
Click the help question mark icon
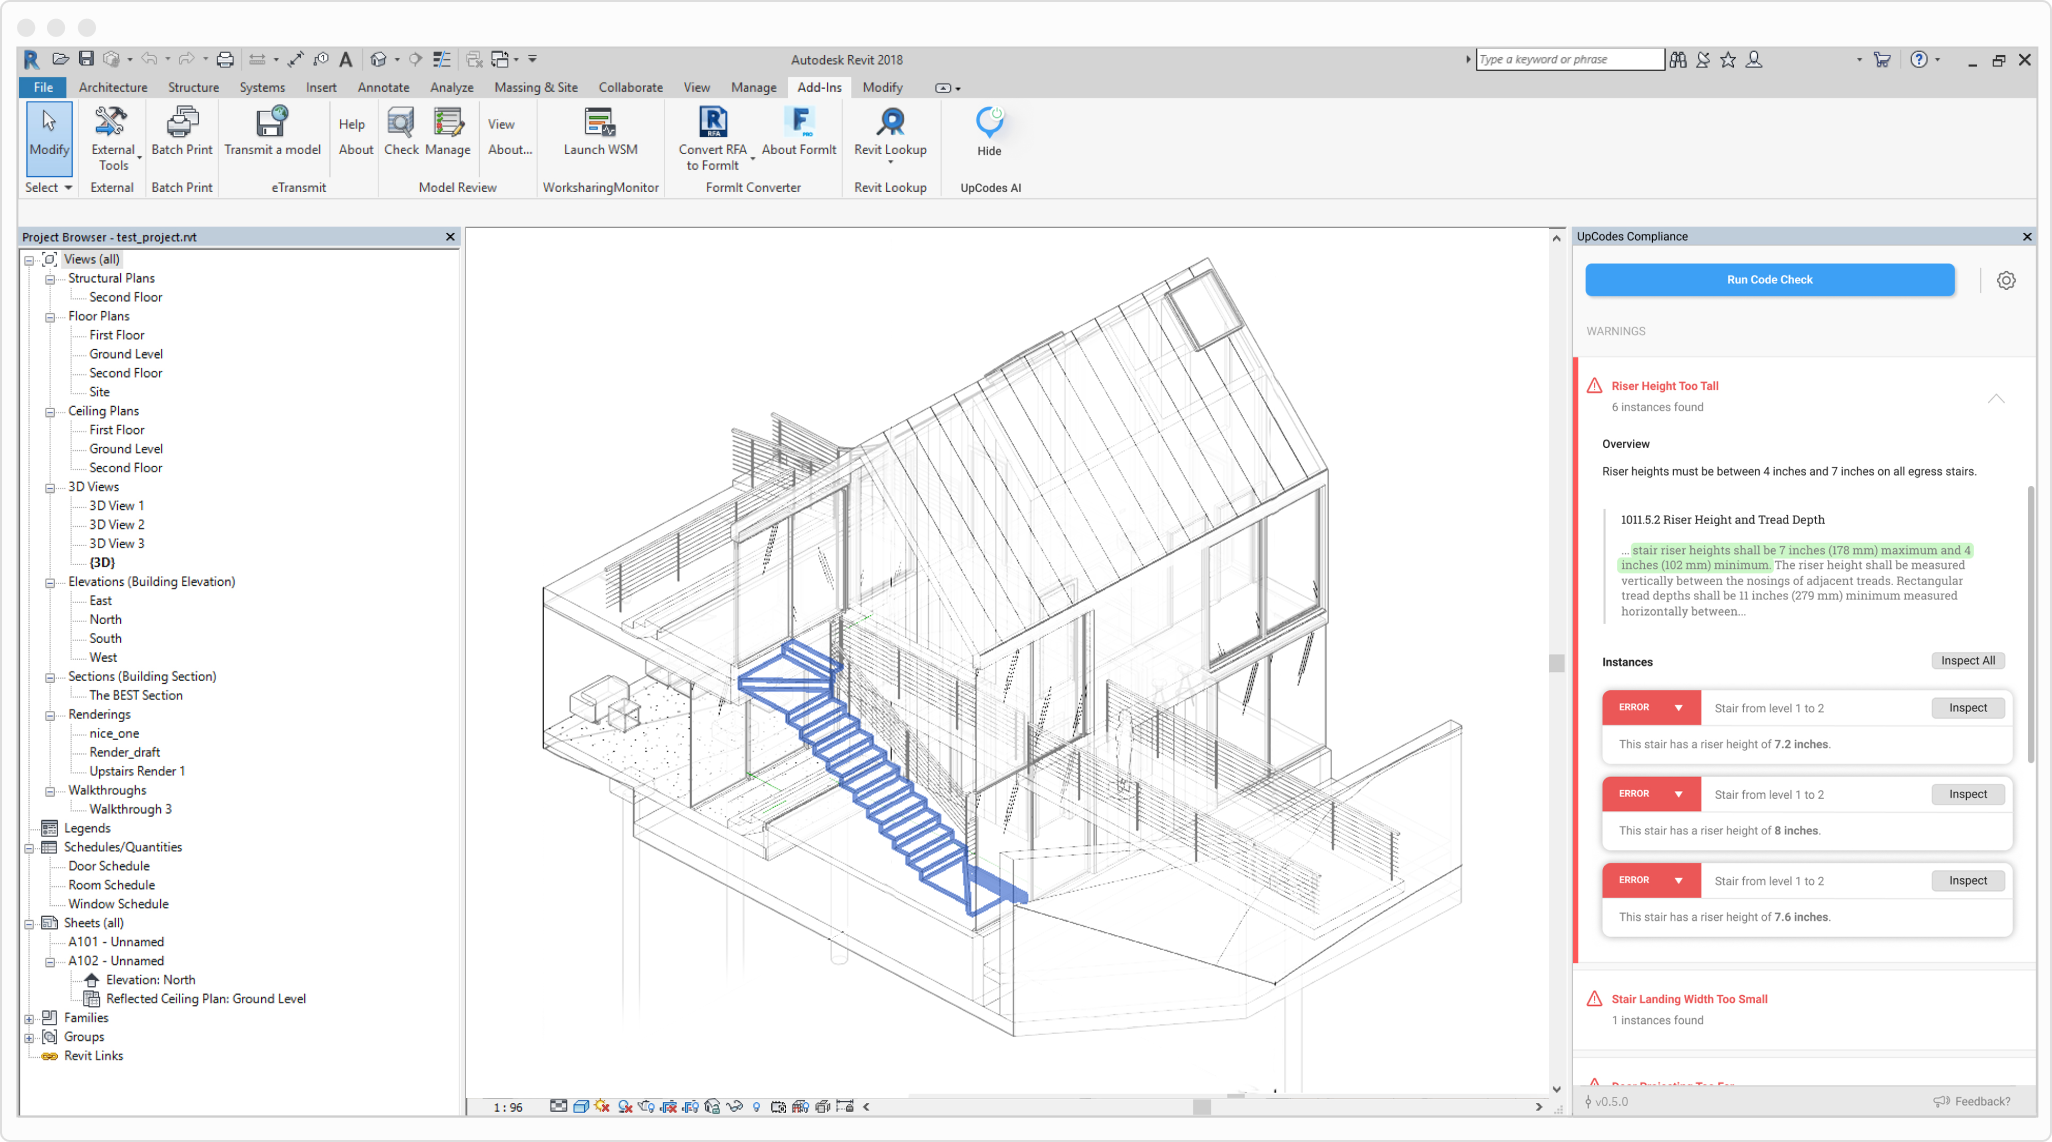(1918, 59)
